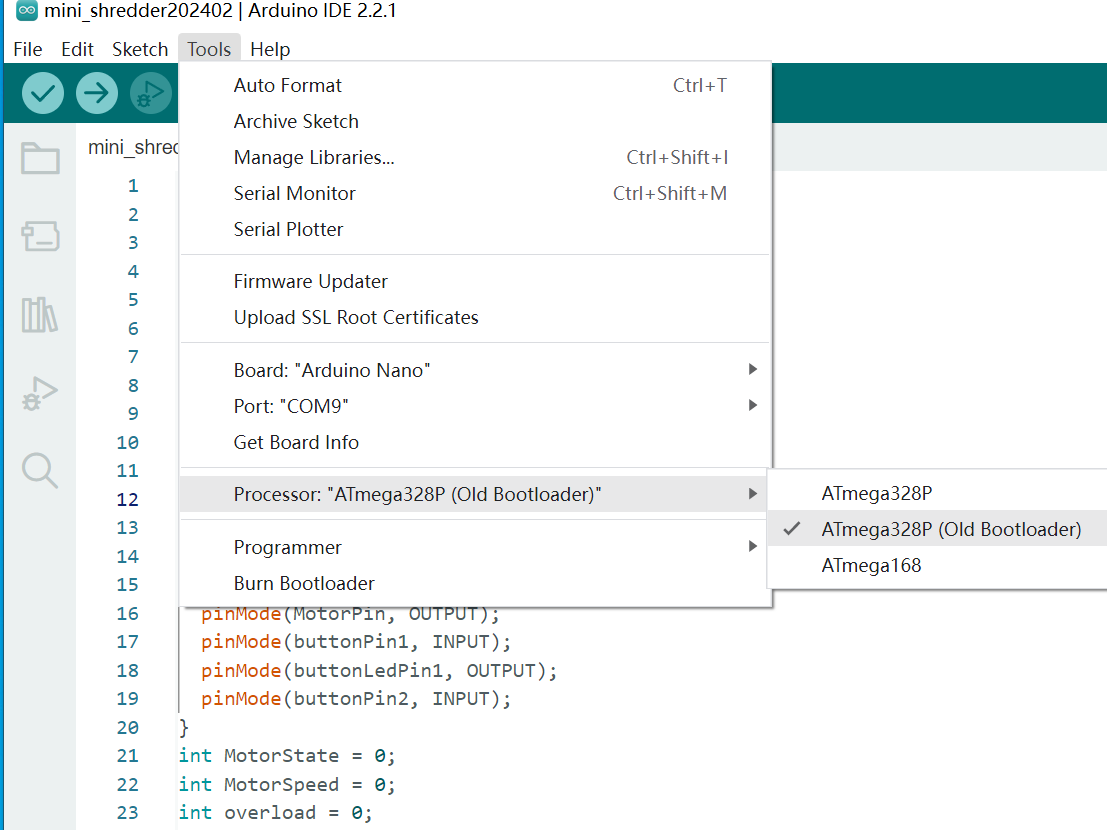Click the Upload arrow toolbar button
The image size is (1107, 830).
pos(96,94)
